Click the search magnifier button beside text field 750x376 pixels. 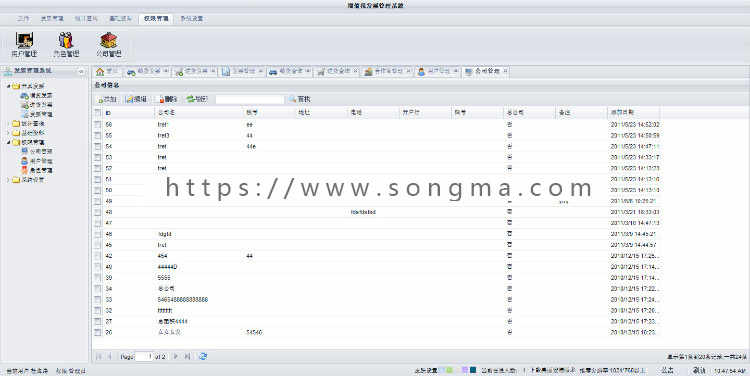pyautogui.click(x=300, y=99)
